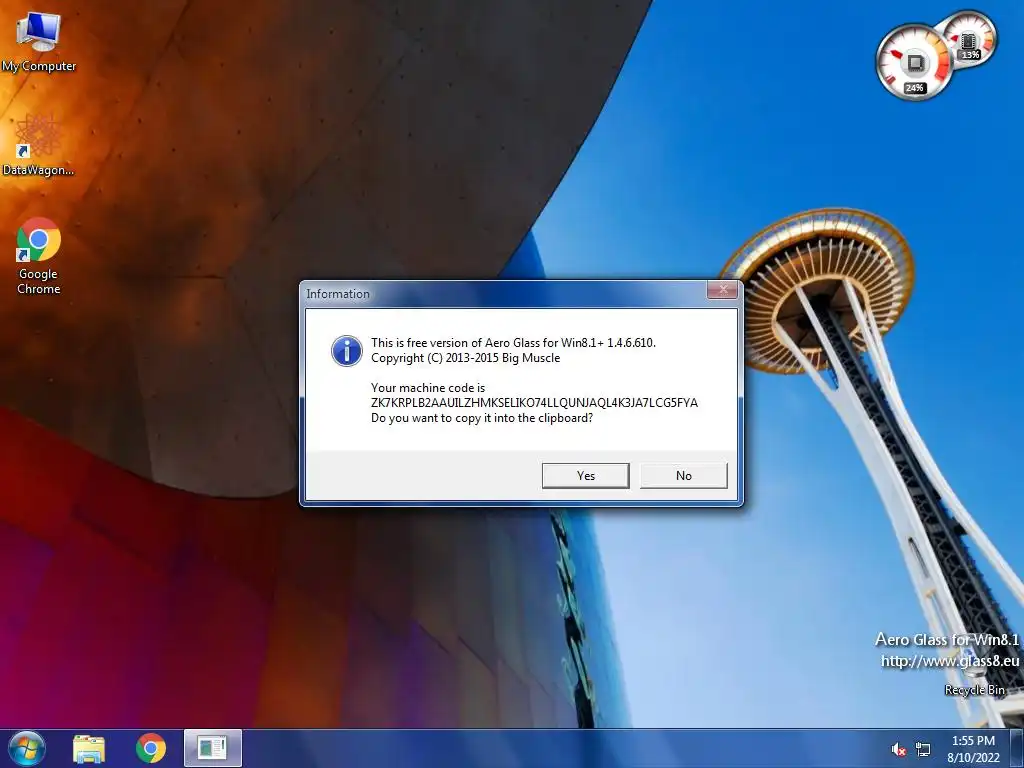Close the Information dialog with X

722,291
